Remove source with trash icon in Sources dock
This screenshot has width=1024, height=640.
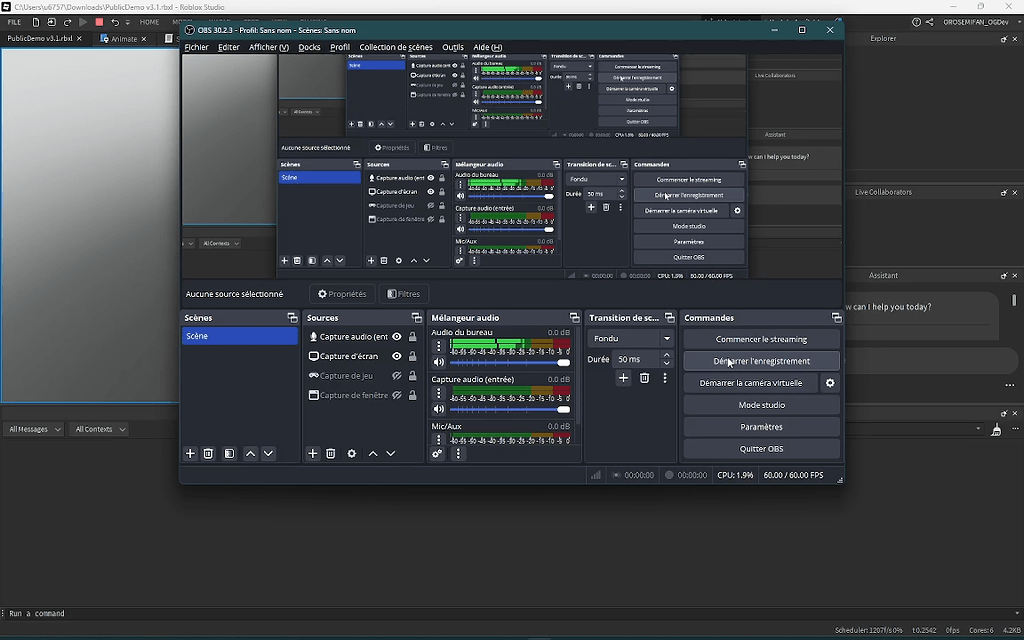[x=330, y=453]
